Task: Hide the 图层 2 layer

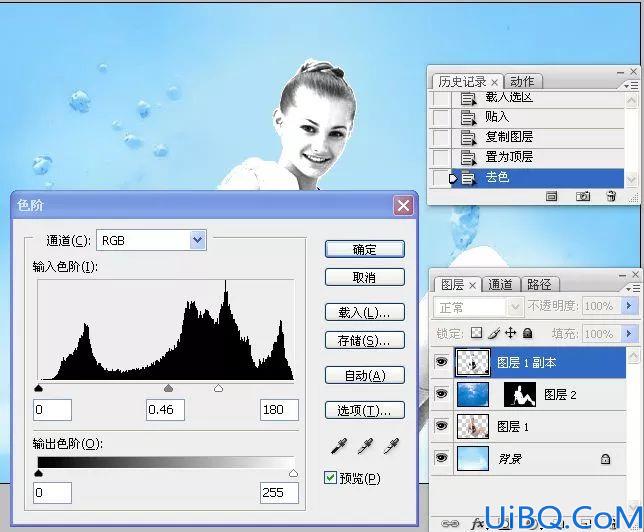Action: point(442,394)
